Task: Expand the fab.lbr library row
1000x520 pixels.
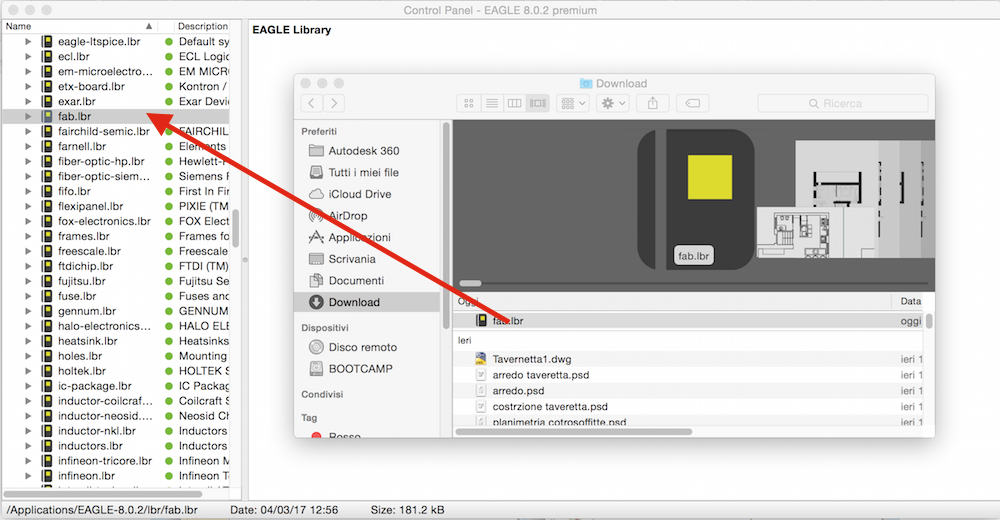Action: click(x=28, y=116)
